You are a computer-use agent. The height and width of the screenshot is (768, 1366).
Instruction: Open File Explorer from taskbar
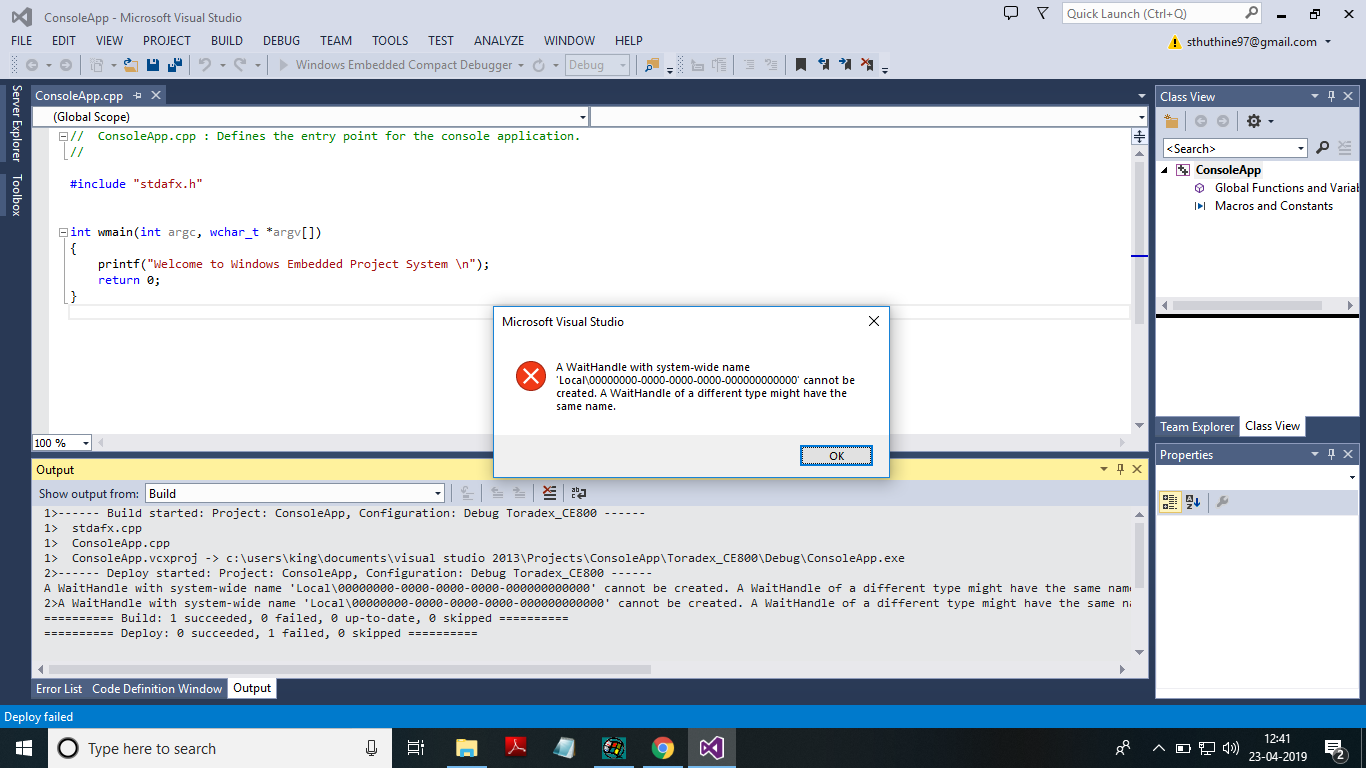click(466, 748)
